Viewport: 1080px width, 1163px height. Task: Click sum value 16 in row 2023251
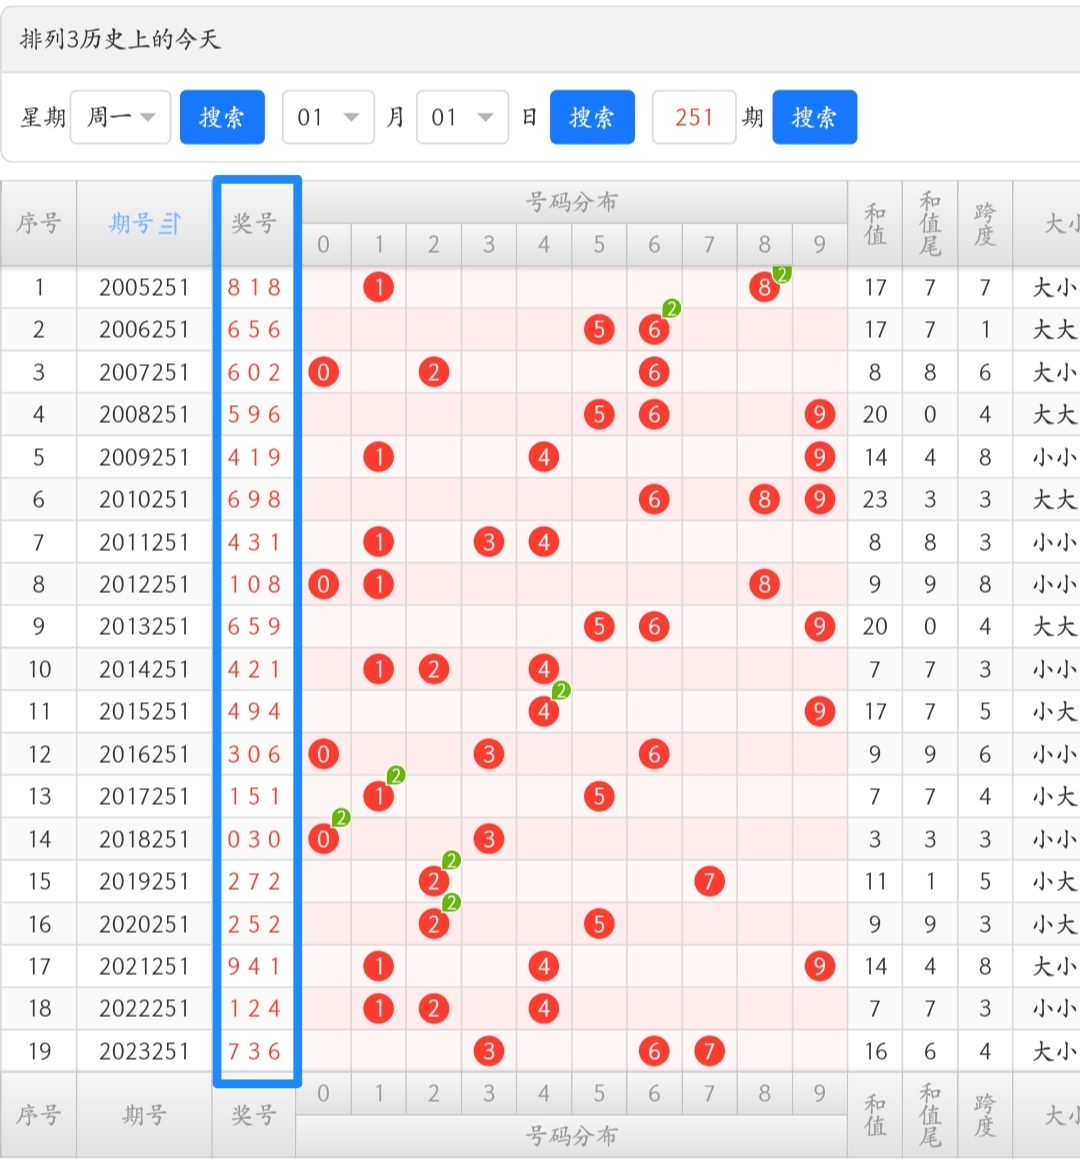coord(875,1051)
